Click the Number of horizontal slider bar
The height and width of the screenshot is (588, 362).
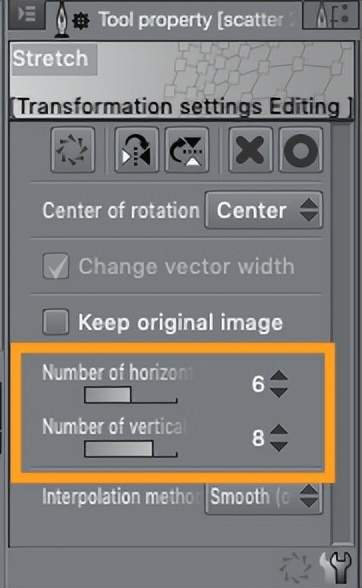pos(131,395)
